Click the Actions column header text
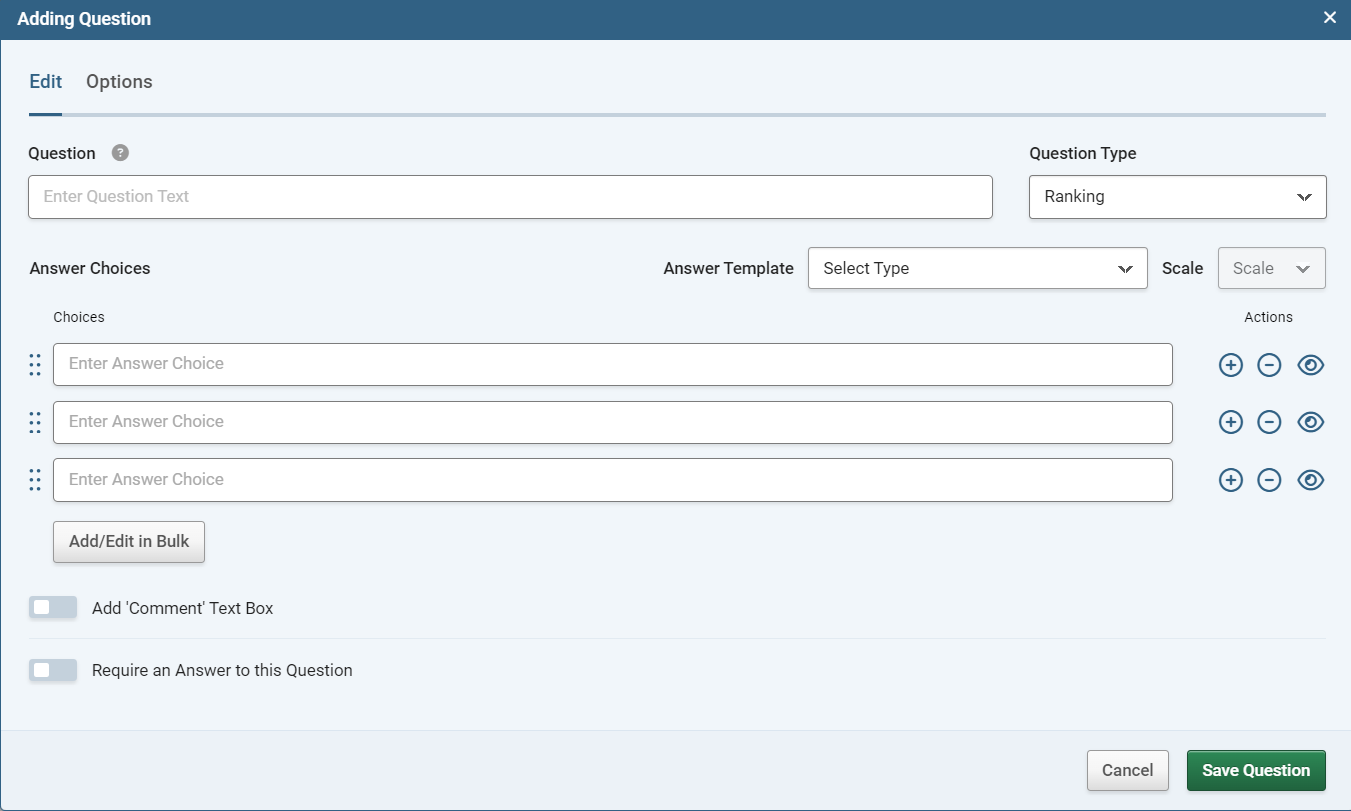 pyautogui.click(x=1268, y=317)
